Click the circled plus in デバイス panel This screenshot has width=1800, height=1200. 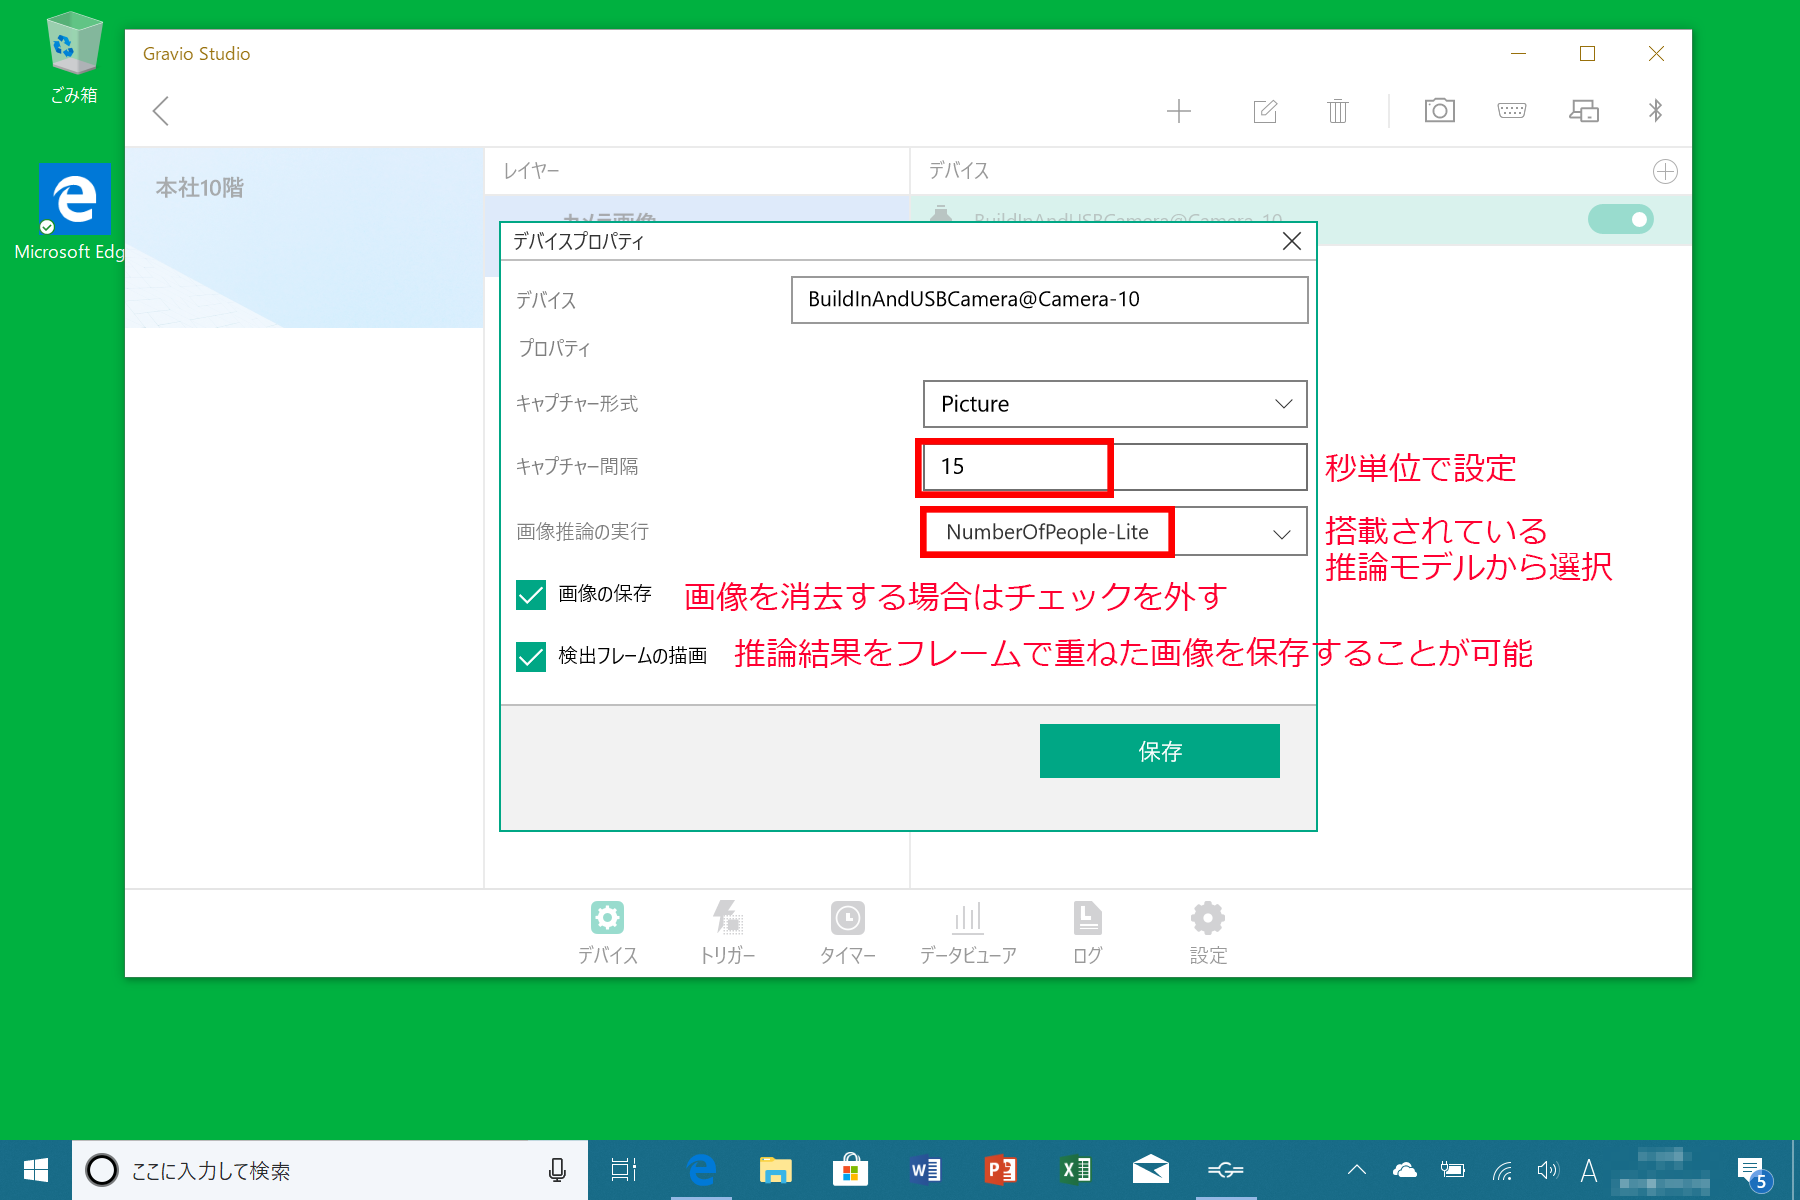[1665, 172]
